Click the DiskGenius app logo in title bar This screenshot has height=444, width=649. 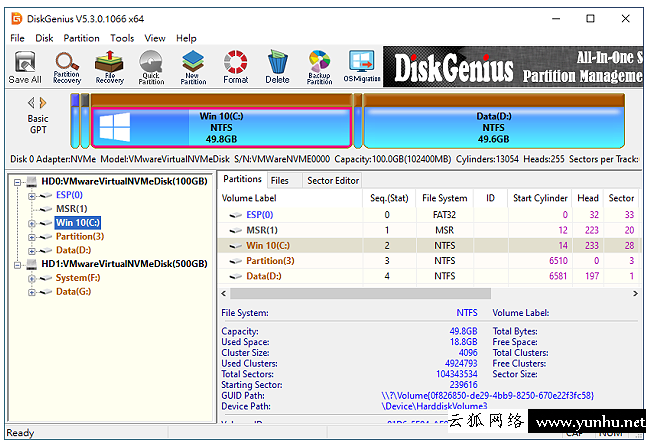16,19
